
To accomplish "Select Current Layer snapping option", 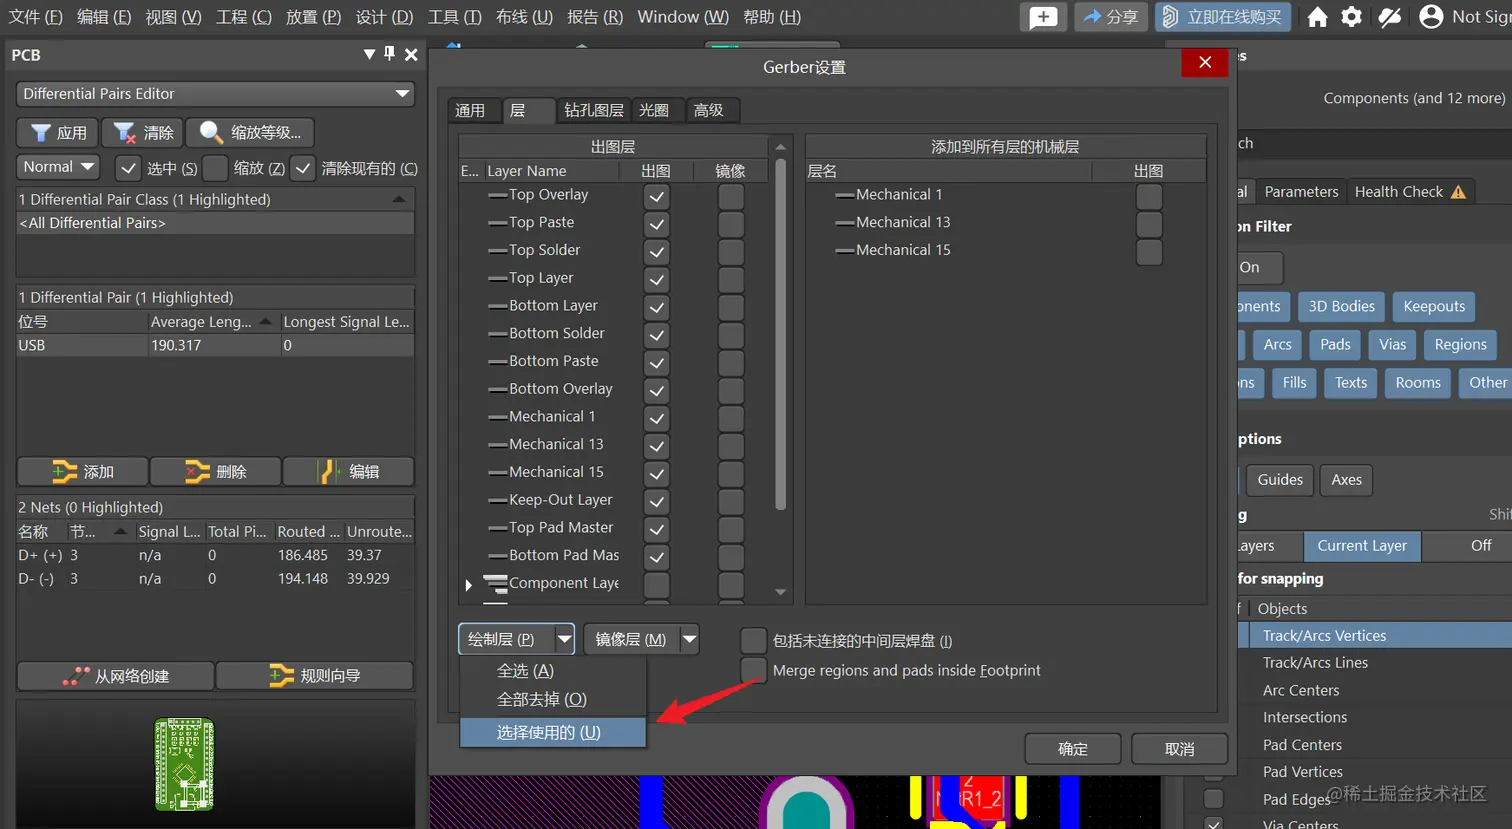I will click(1362, 546).
